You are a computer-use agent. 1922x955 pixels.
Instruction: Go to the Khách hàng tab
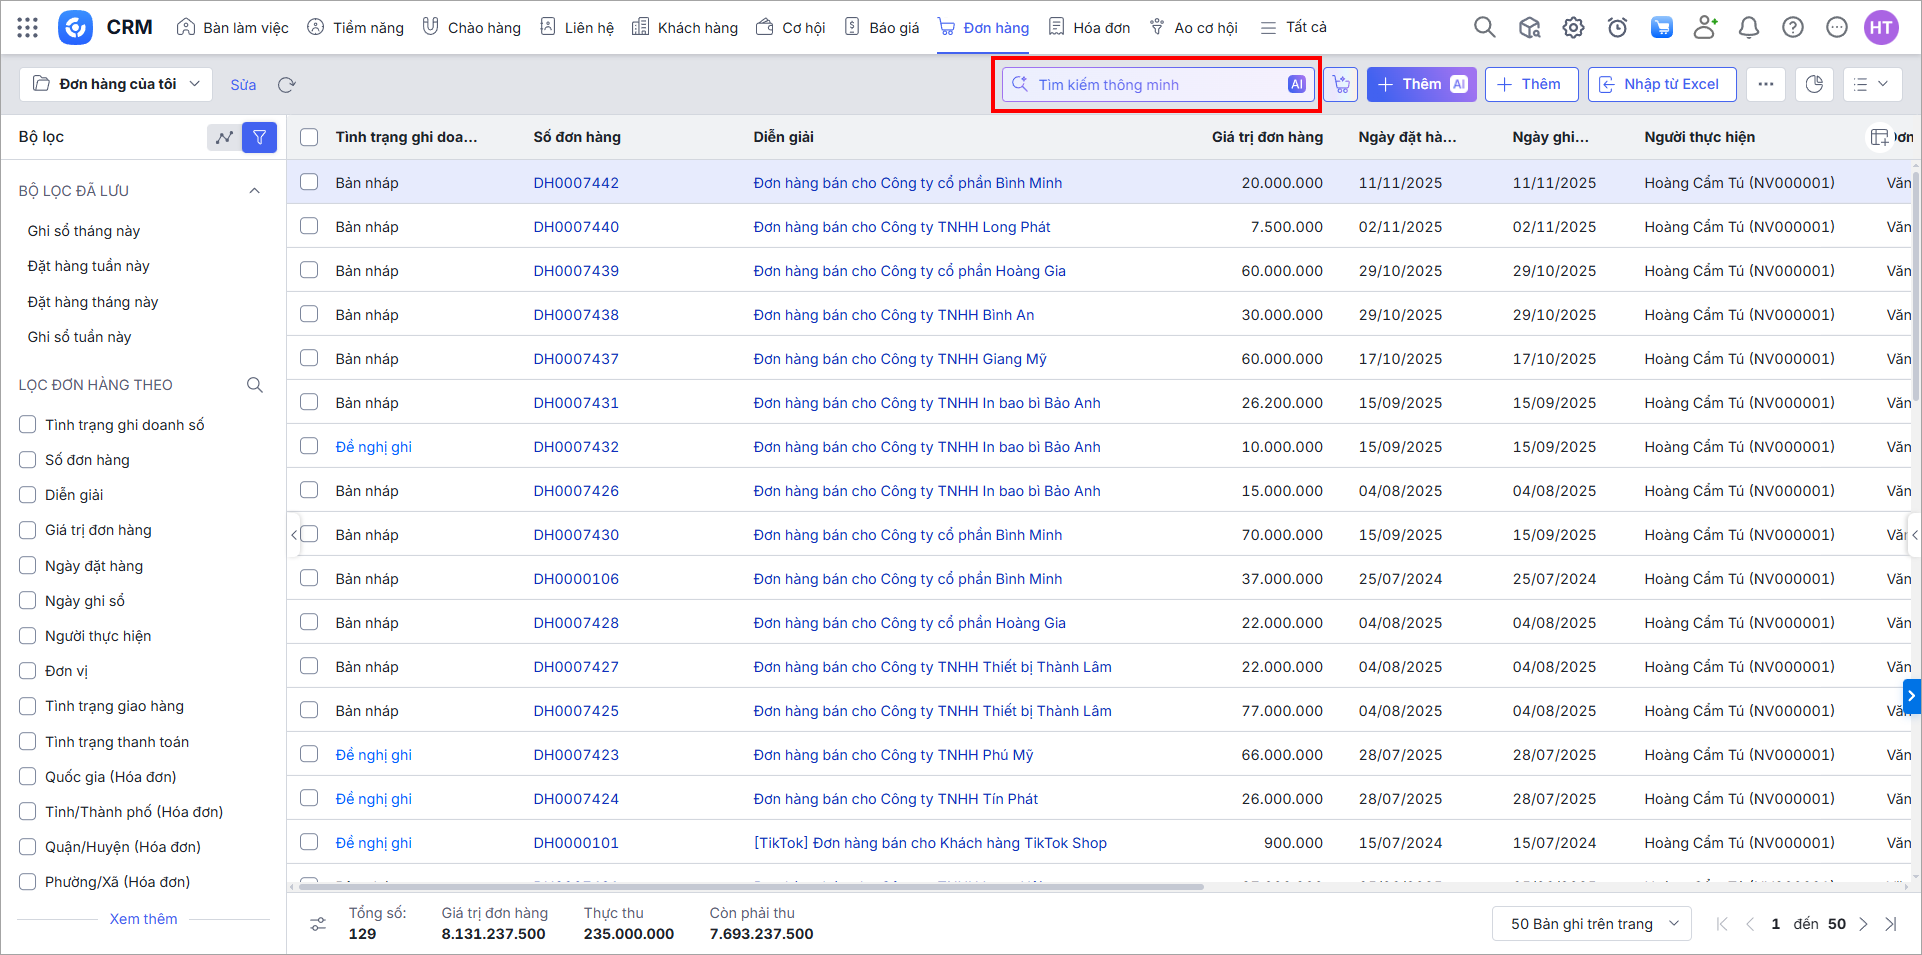click(x=685, y=28)
